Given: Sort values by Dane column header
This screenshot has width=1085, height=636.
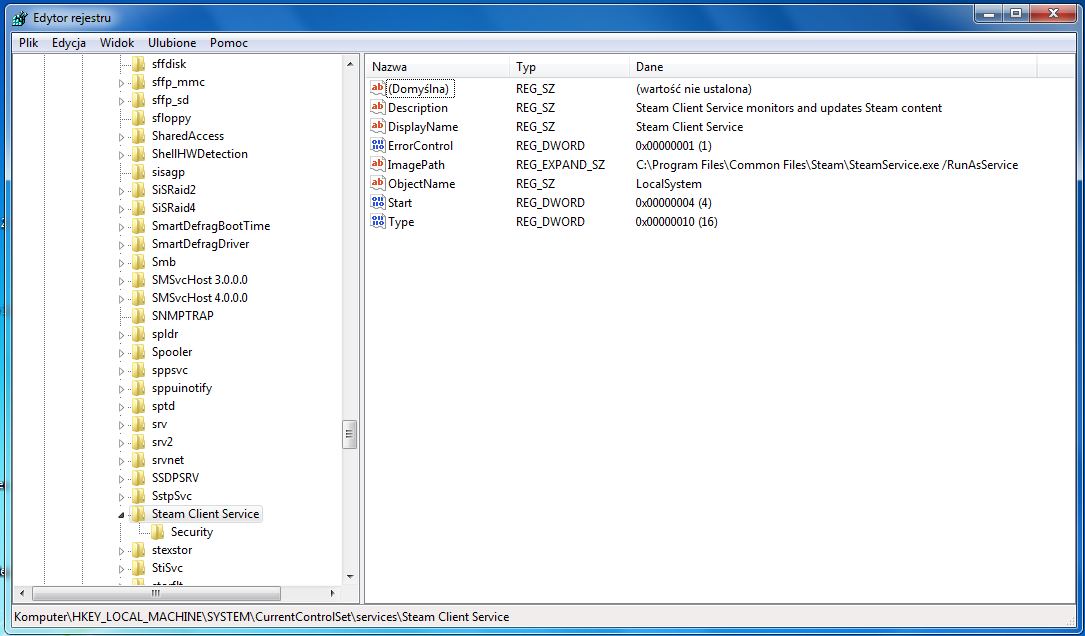Looking at the screenshot, I should [x=833, y=67].
